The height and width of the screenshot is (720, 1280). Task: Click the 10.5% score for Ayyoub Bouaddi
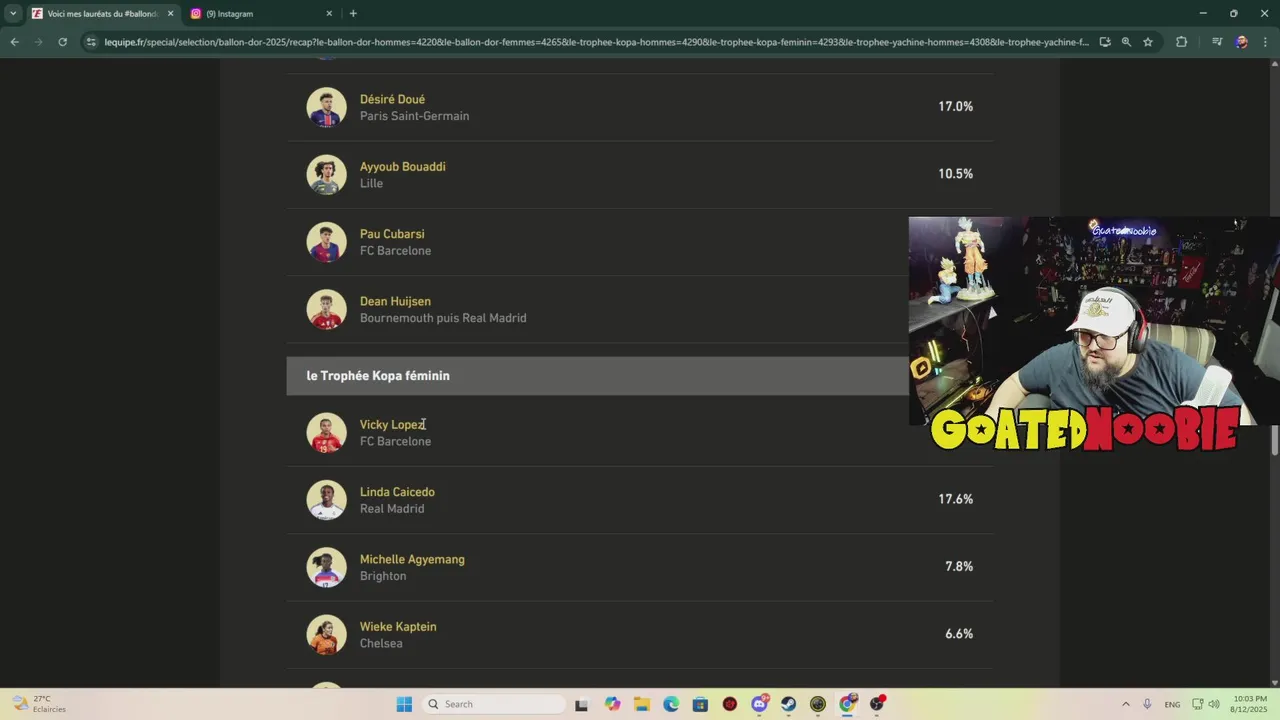(x=955, y=173)
